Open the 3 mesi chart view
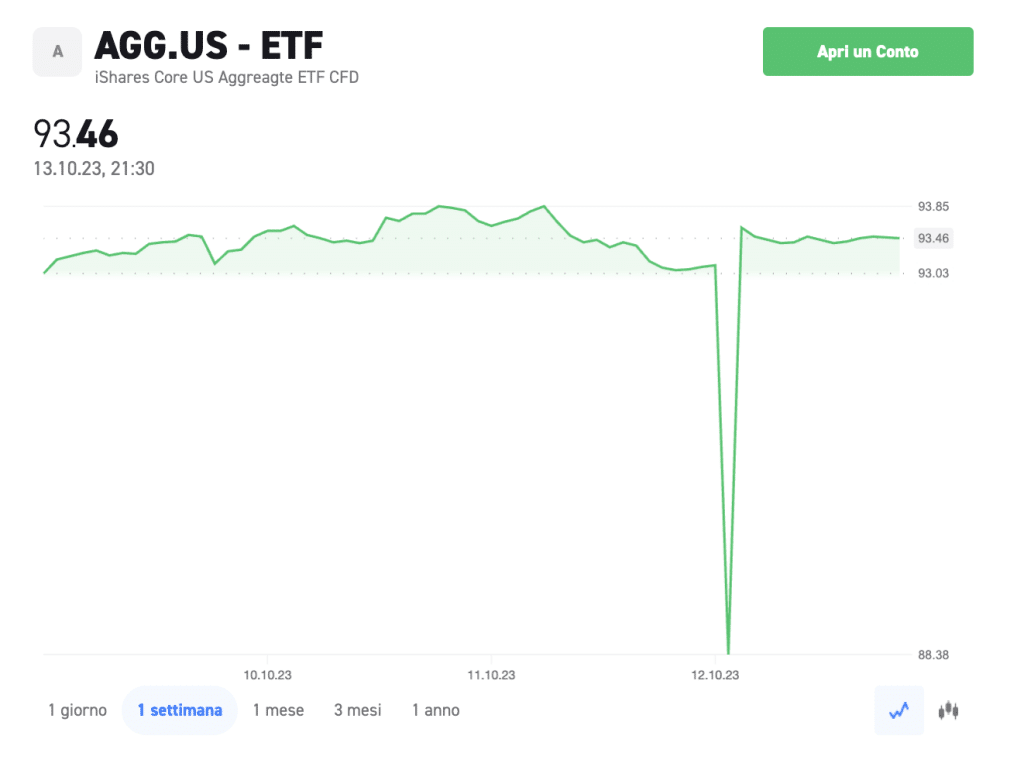 pos(357,710)
